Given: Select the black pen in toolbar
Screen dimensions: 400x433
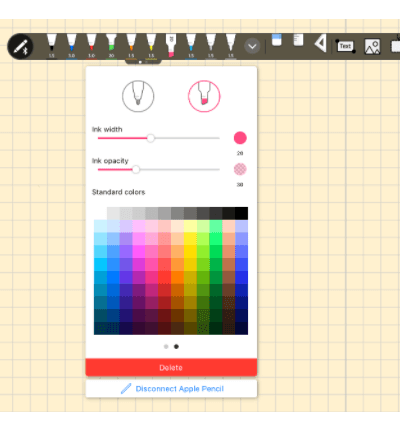Looking at the screenshot, I should pos(51,46).
